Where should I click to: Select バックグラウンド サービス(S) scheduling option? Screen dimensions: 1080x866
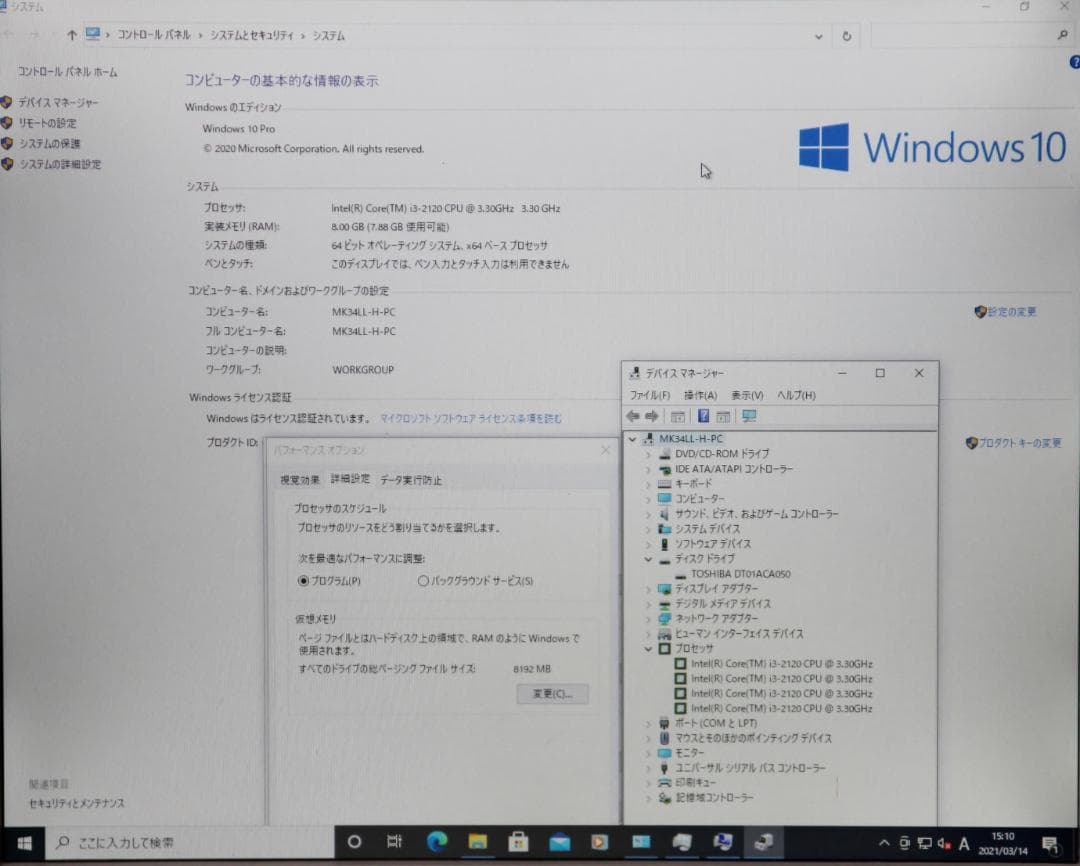425,582
